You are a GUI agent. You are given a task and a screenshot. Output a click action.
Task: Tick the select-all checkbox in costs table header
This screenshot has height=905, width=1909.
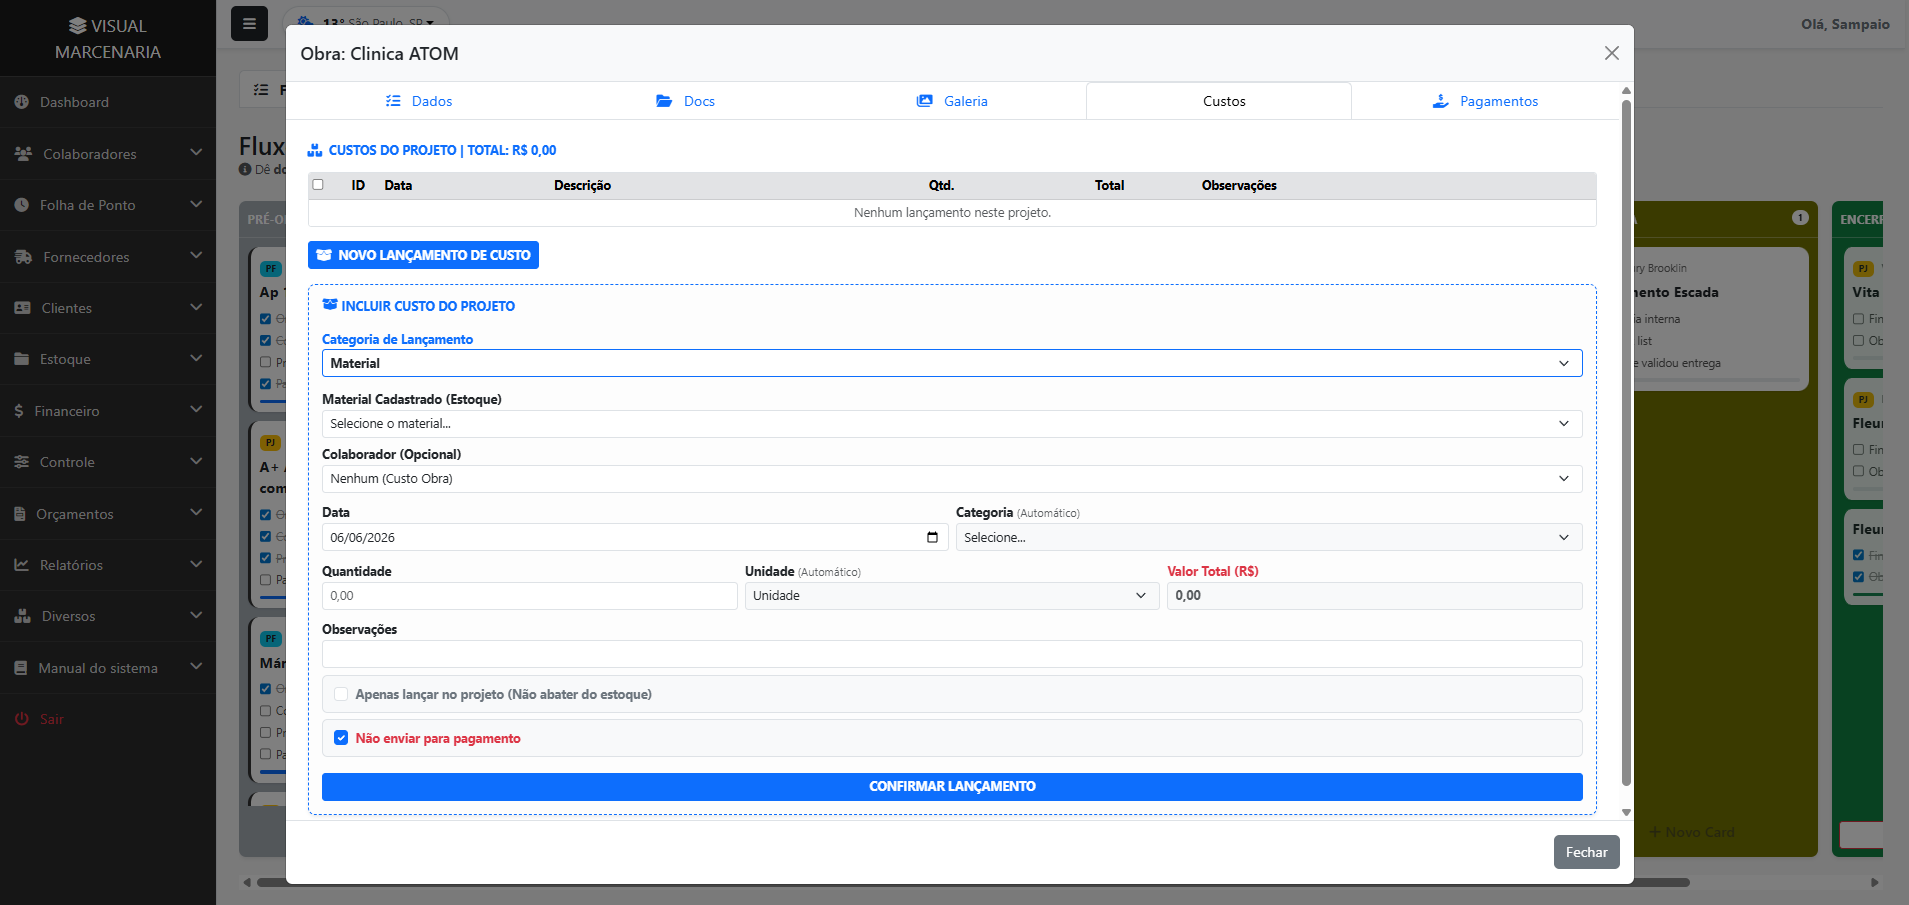pyautogui.click(x=318, y=185)
